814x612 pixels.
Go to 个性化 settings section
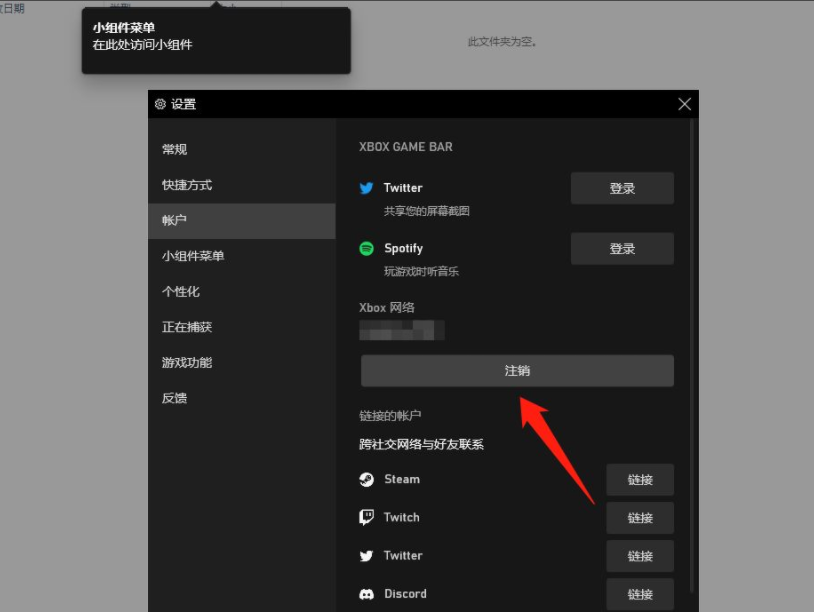pos(242,292)
